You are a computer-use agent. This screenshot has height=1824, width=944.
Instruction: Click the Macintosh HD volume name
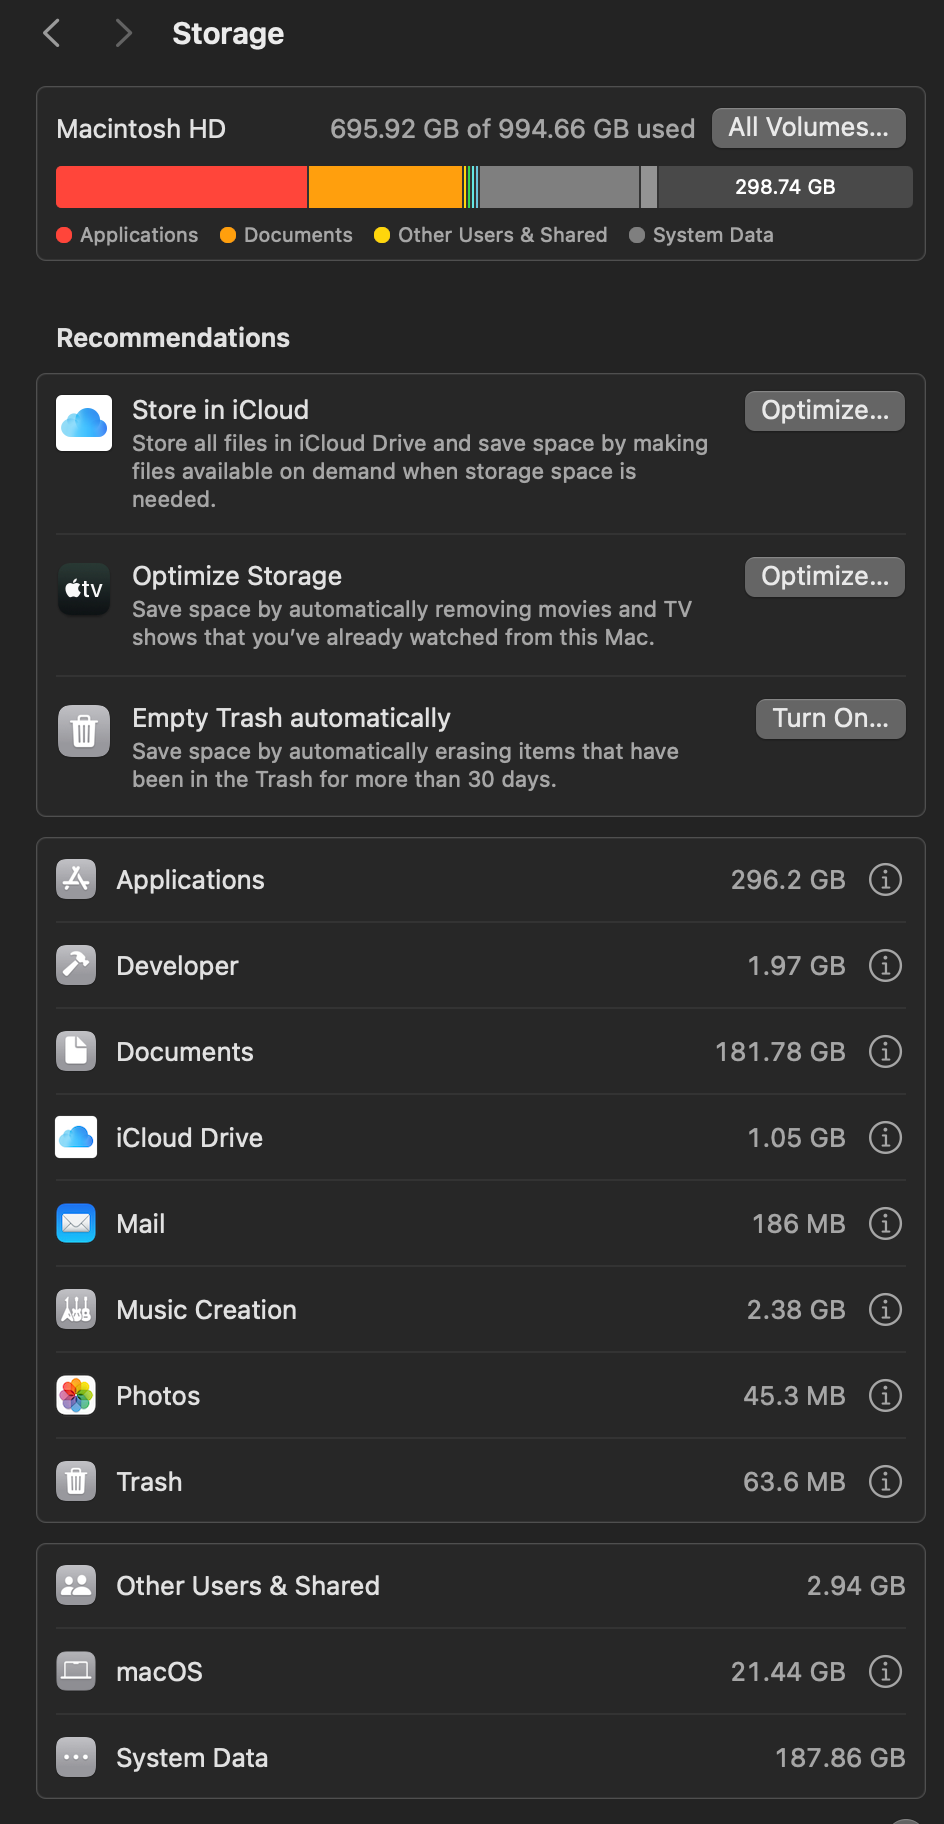[x=141, y=129]
